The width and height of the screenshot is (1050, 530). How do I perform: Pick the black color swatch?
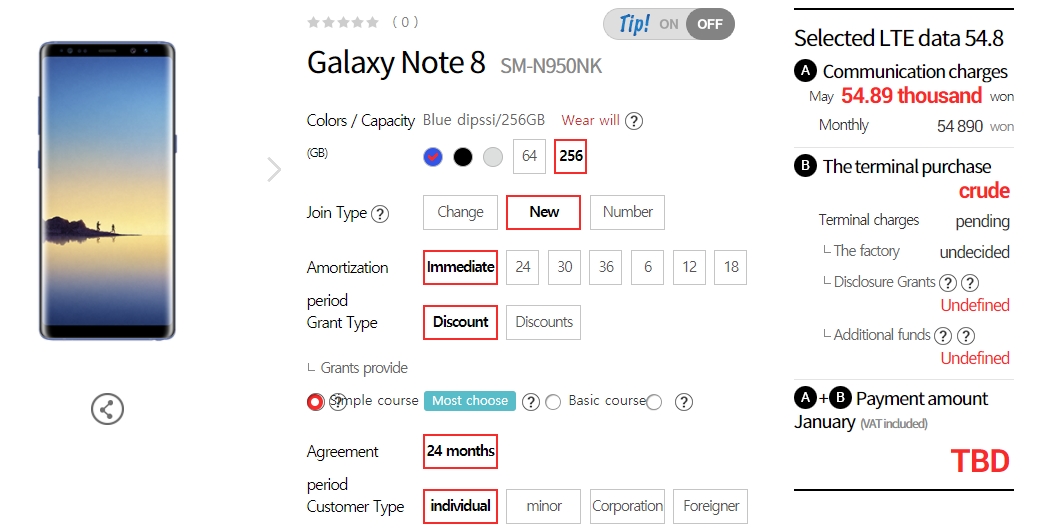463,157
